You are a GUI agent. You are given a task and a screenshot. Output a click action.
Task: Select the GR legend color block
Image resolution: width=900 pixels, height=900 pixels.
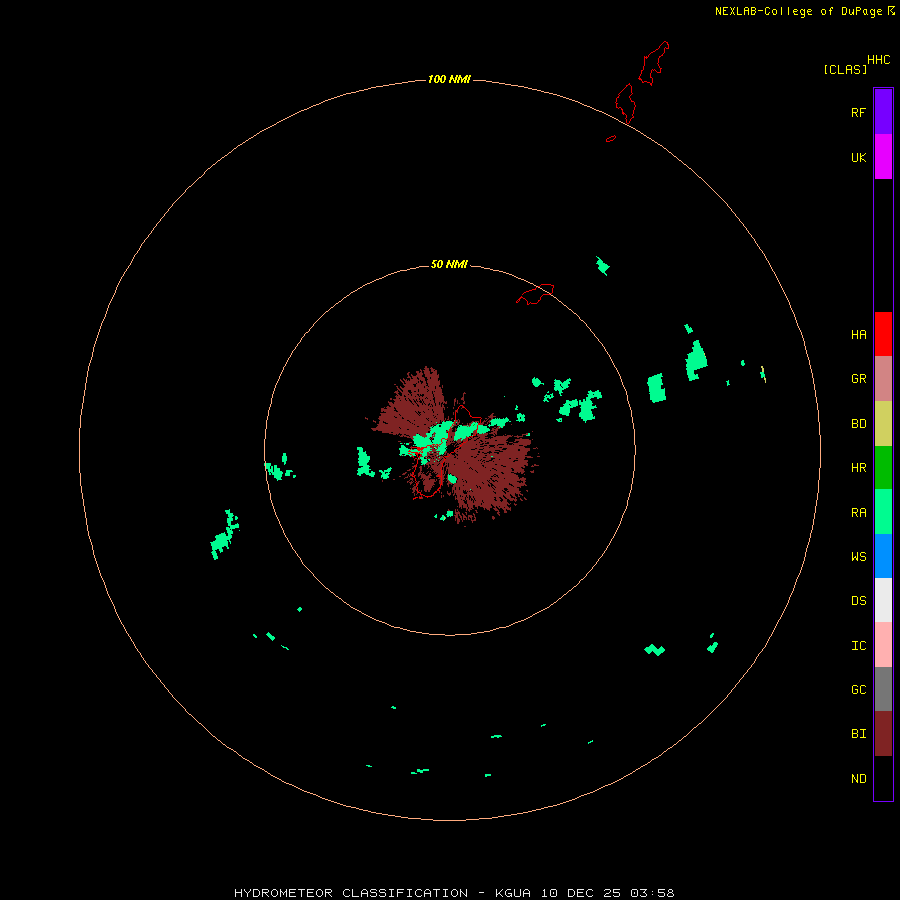point(883,379)
